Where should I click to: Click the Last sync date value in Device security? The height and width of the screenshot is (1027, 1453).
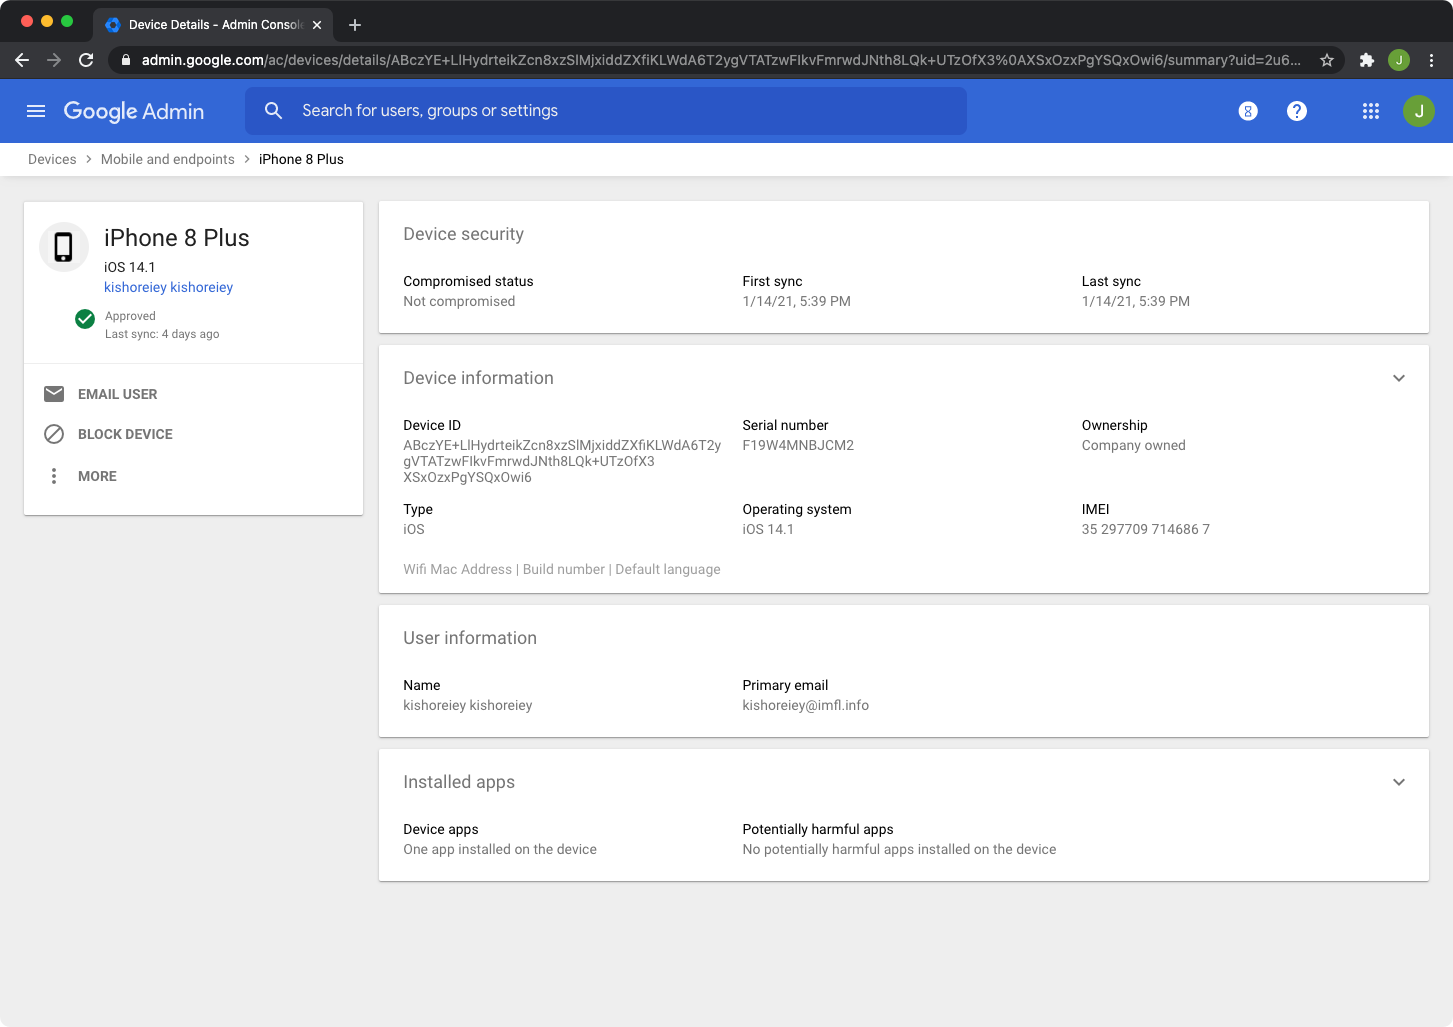click(x=1135, y=301)
